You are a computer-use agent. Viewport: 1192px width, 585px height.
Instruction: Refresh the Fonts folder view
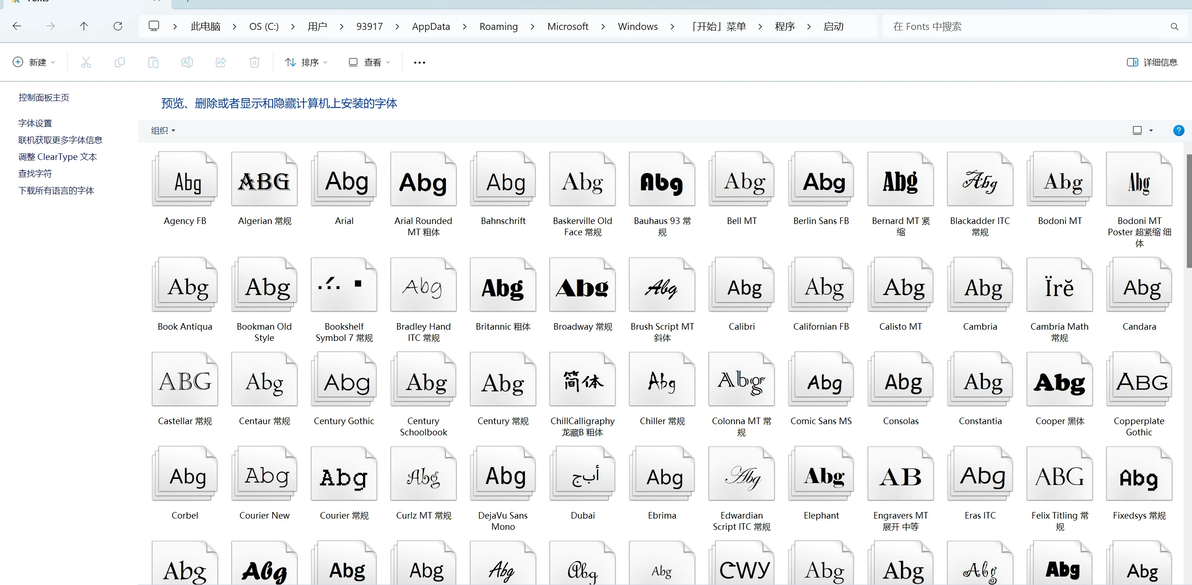[118, 26]
